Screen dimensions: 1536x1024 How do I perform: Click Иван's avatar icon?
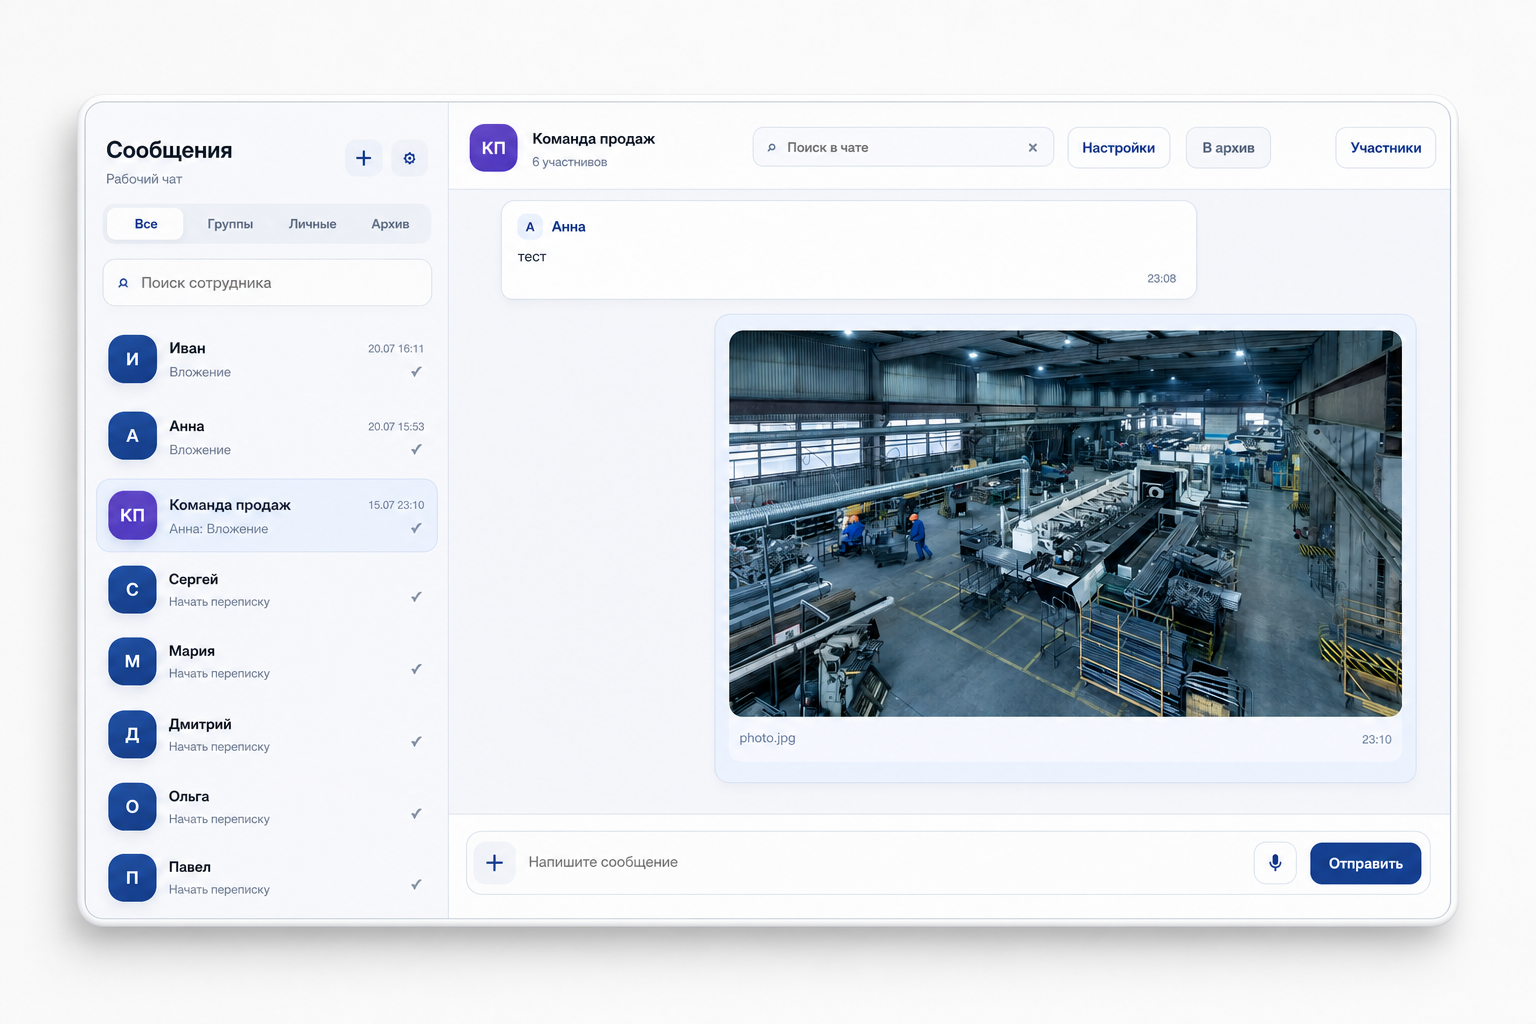tap(132, 359)
